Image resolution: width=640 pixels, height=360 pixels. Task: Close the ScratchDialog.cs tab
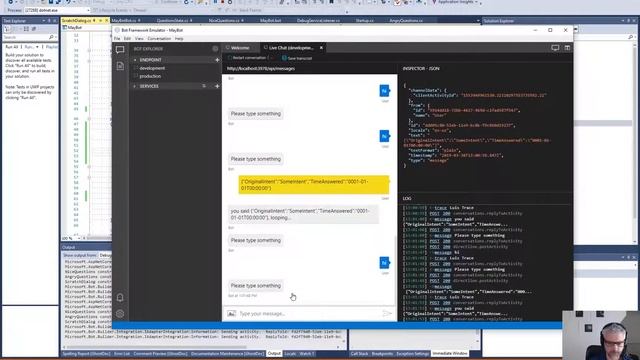click(107, 20)
